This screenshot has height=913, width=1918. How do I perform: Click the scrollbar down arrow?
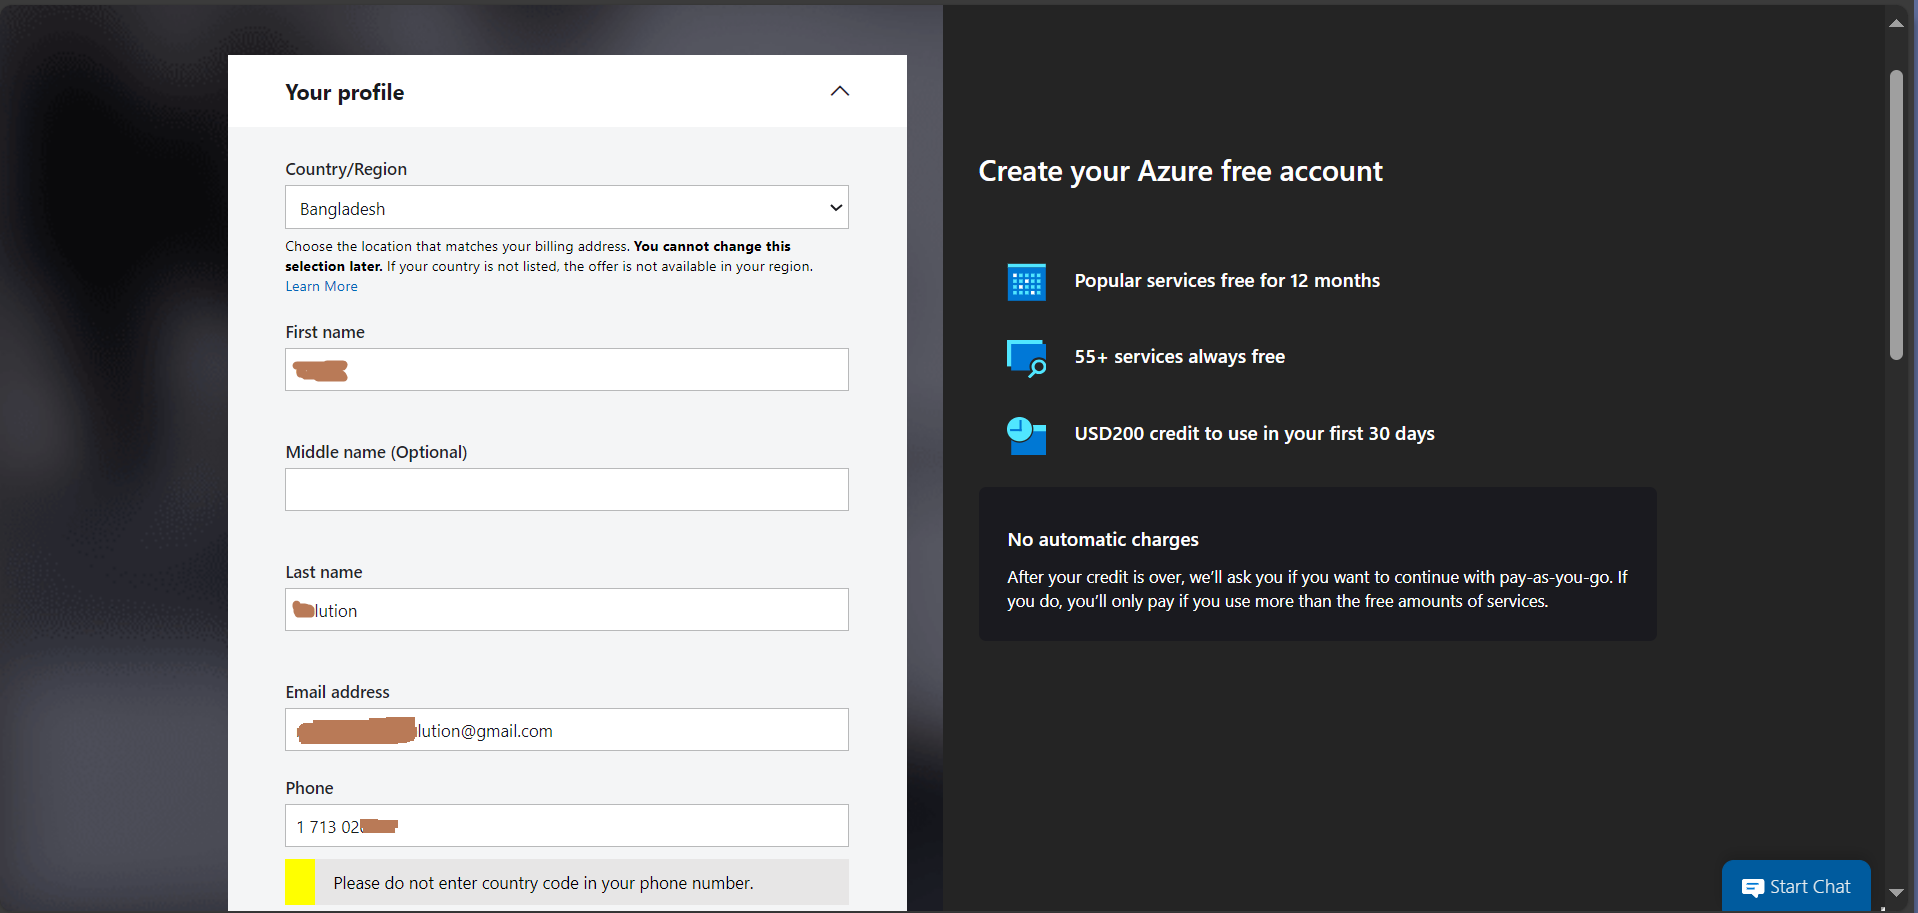coord(1895,892)
